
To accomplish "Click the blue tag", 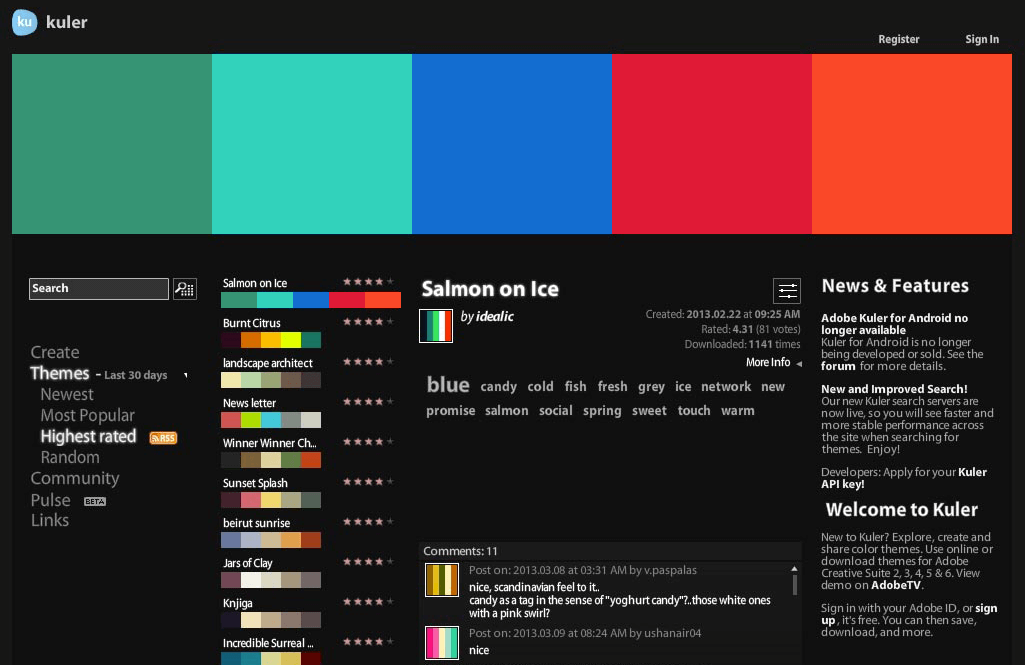I will click(x=448, y=384).
